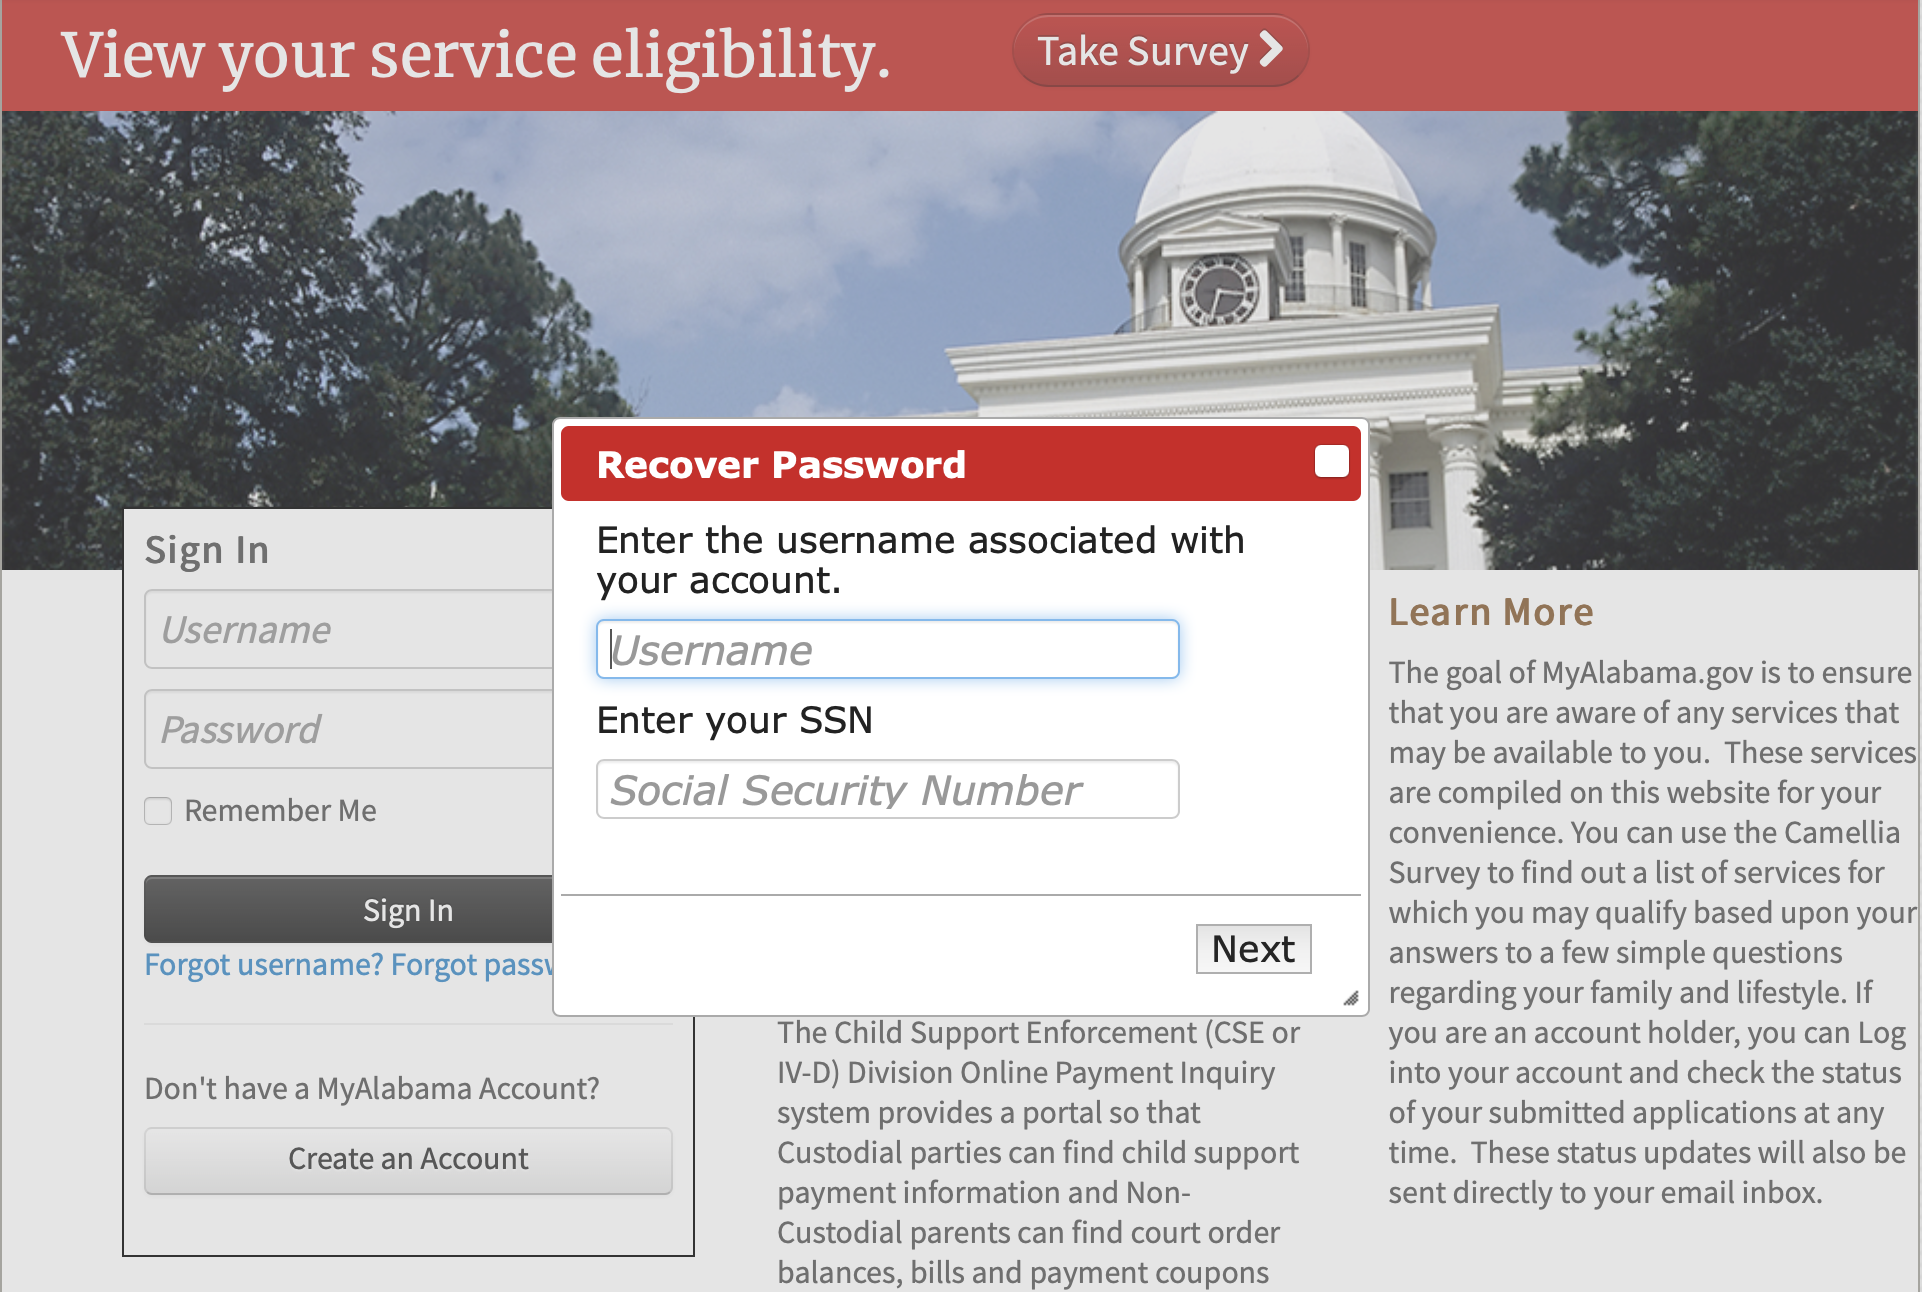The width and height of the screenshot is (1922, 1292).
Task: Click the clock on the capitol dome image
Action: (1219, 291)
